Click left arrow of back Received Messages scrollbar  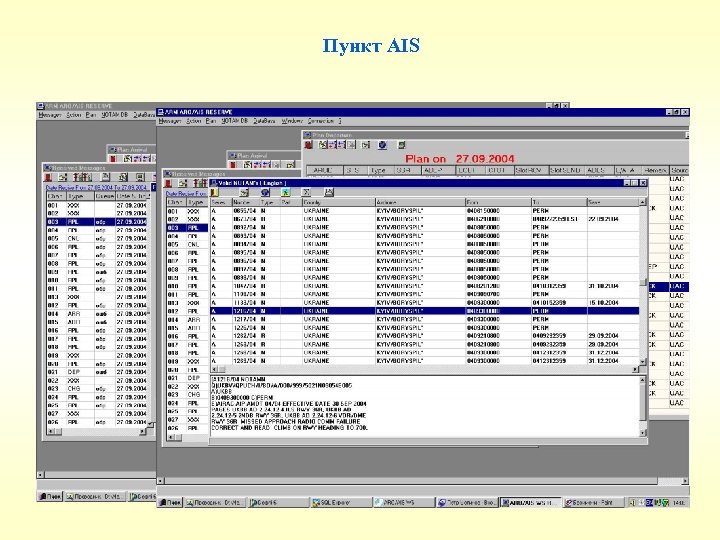pos(51,431)
